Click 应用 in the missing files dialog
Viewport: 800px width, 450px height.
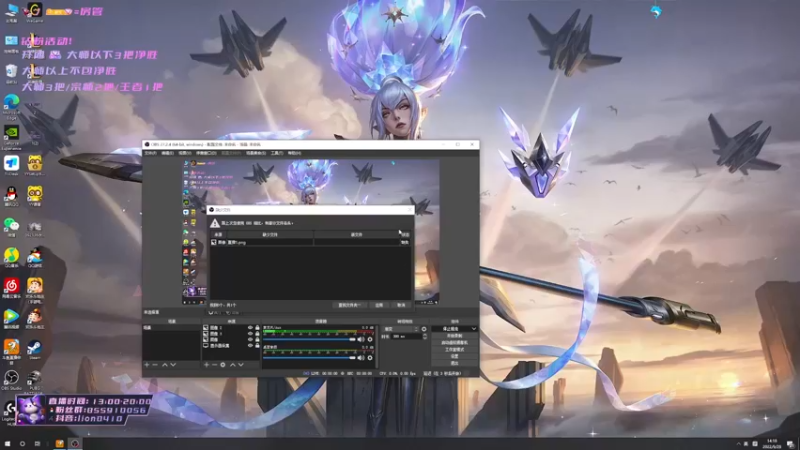pyautogui.click(x=379, y=305)
